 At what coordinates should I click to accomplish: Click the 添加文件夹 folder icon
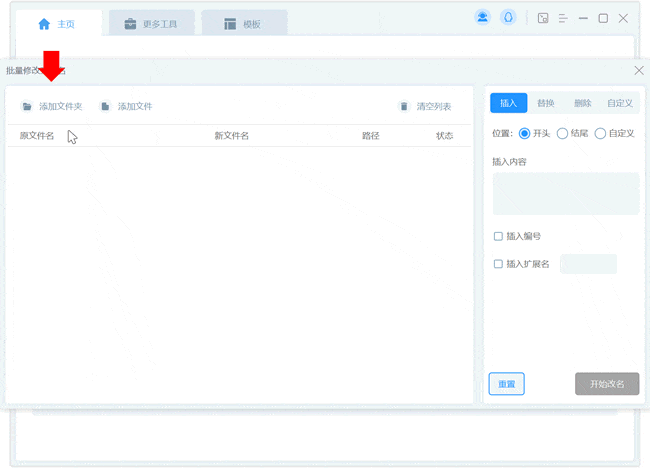click(28, 106)
